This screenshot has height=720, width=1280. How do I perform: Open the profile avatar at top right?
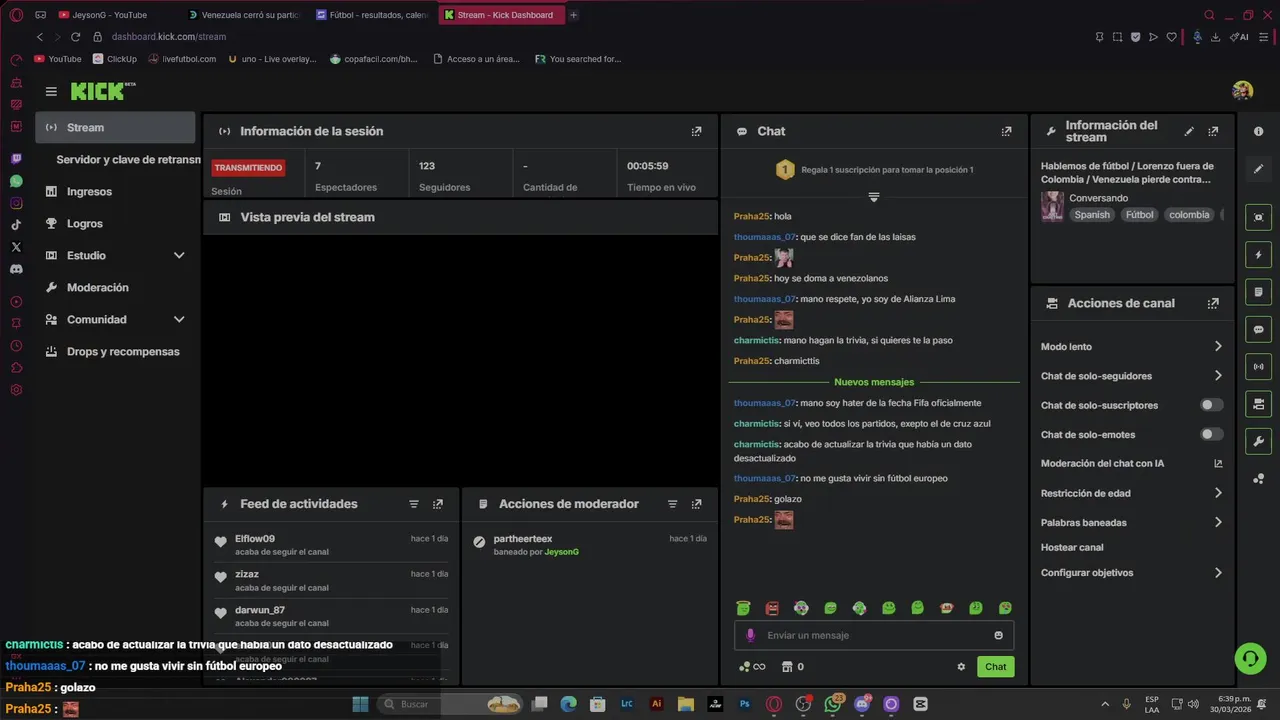1242,91
